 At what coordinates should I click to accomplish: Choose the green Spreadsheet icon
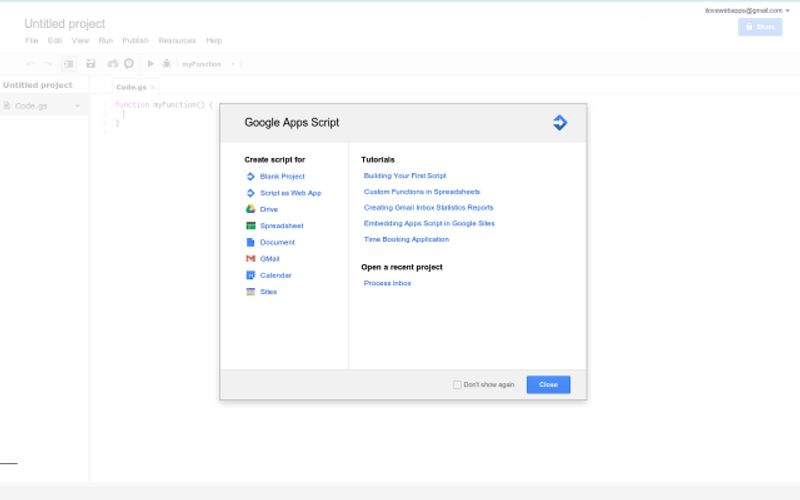[x=251, y=226]
